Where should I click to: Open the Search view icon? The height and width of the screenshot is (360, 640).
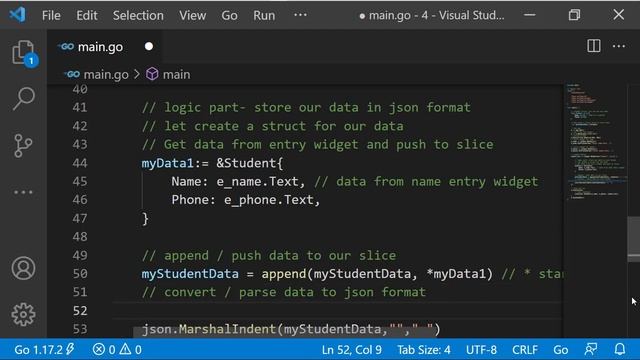coord(23,98)
